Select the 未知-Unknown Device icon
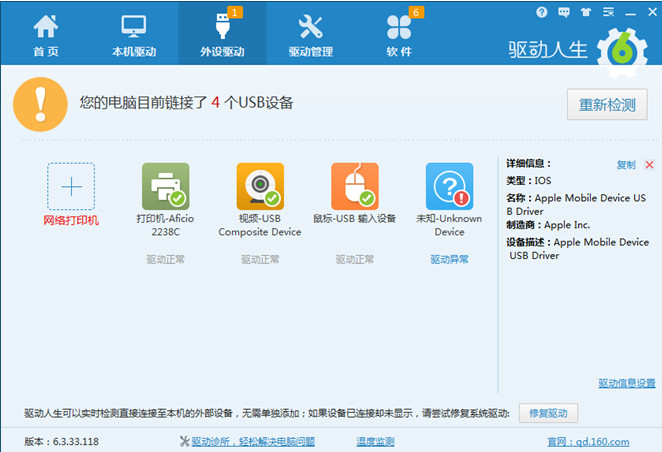Viewport: 662px width, 452px height. pos(449,187)
